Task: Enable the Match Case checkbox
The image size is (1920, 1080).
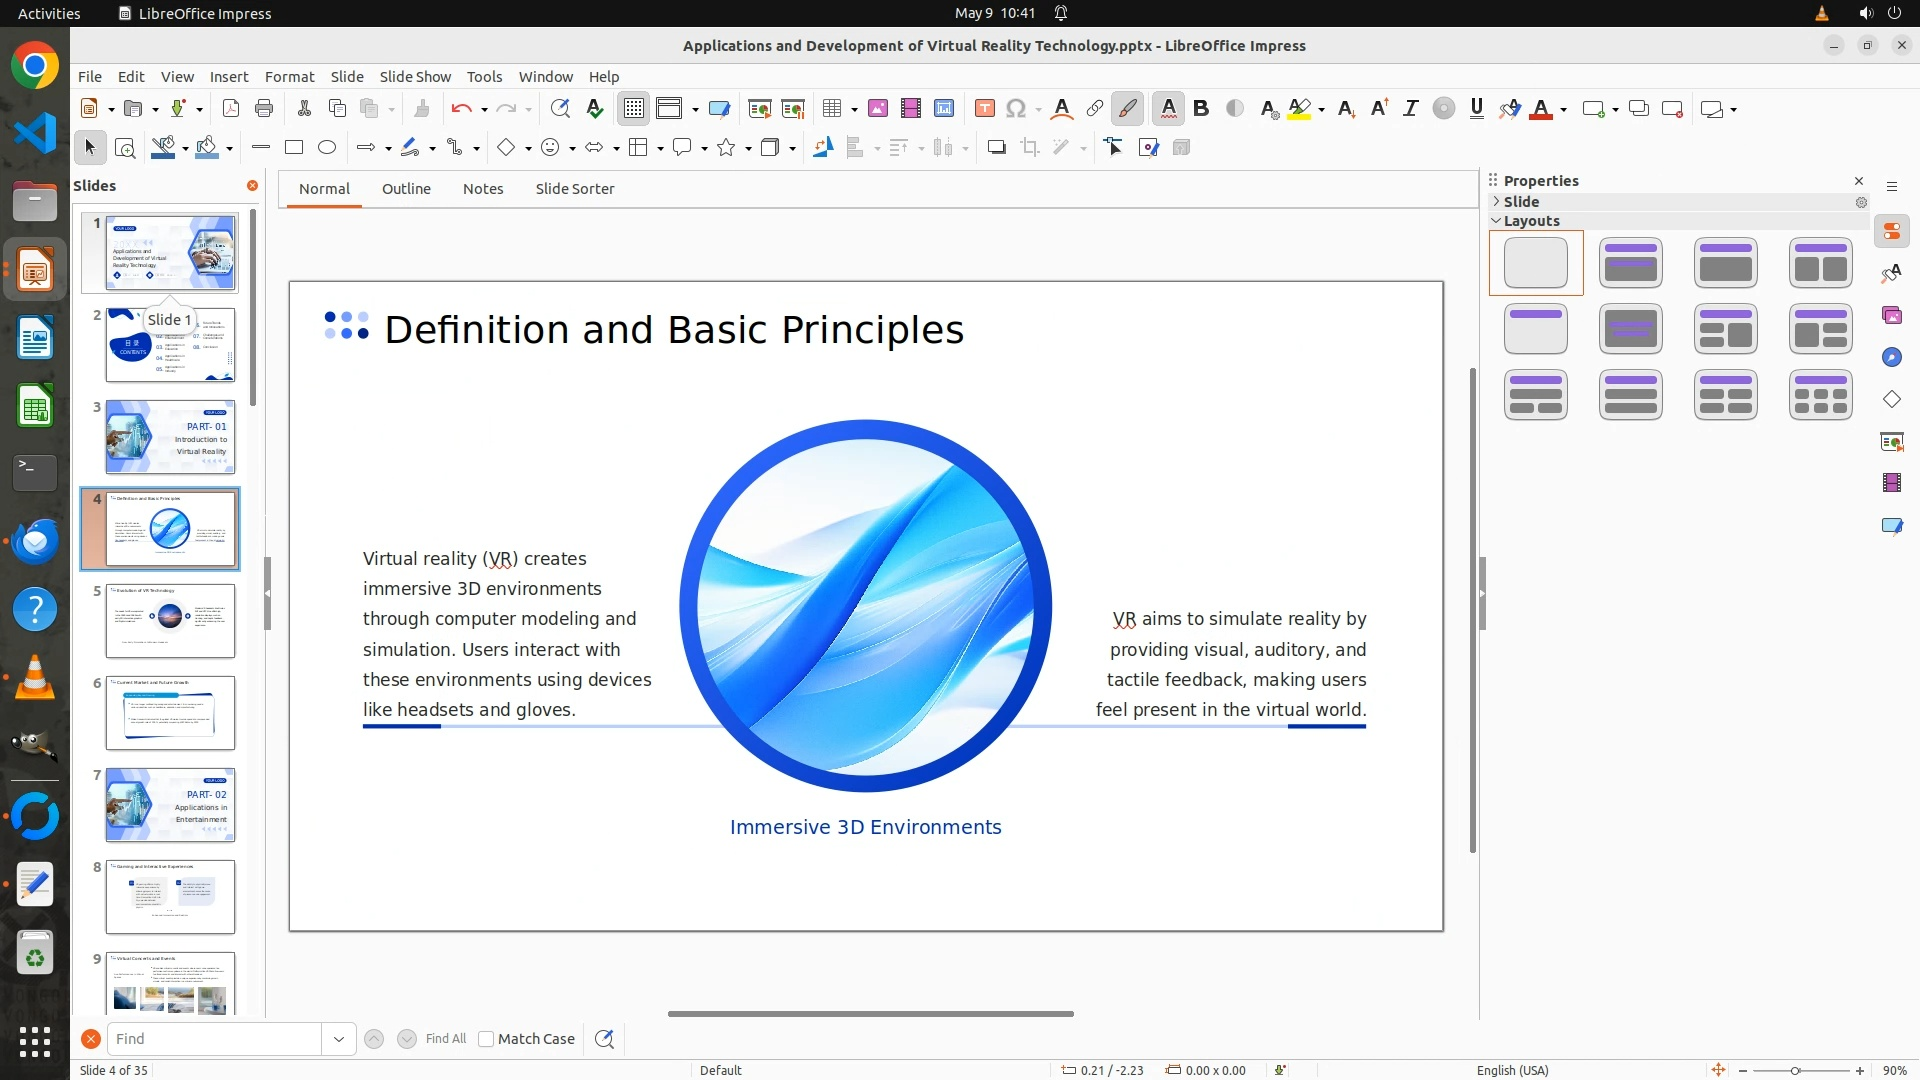Action: click(487, 1039)
